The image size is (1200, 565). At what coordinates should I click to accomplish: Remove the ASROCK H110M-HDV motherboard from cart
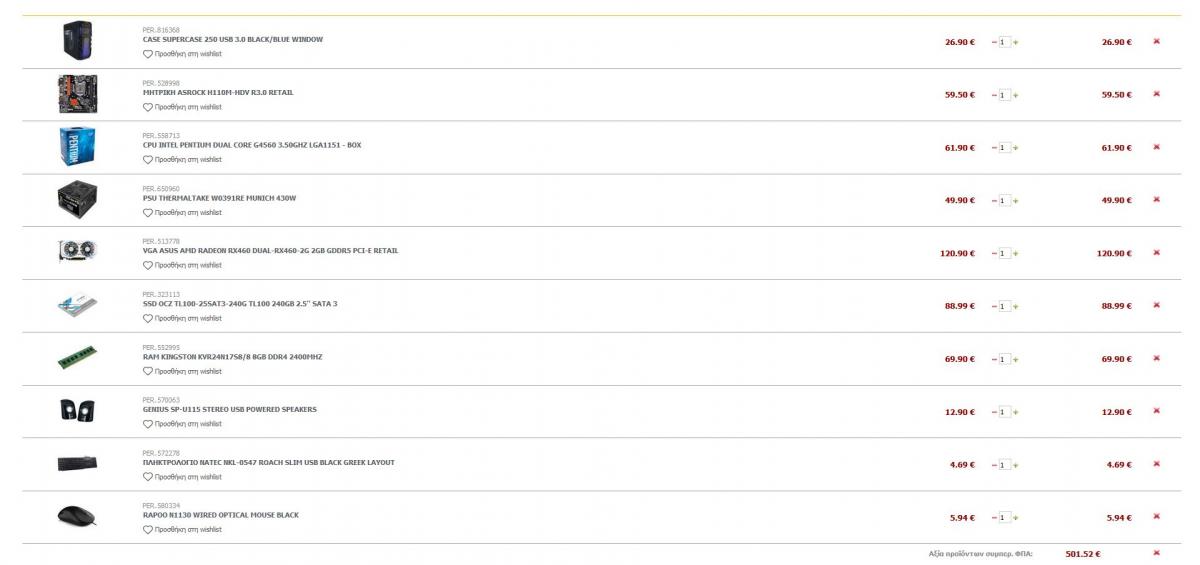pos(1157,94)
